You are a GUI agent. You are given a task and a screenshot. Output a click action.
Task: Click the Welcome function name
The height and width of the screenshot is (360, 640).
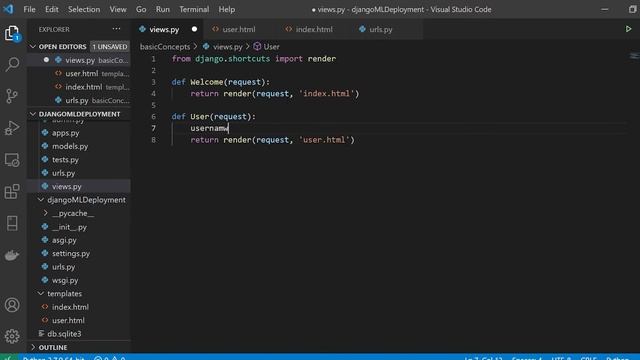[x=207, y=82]
